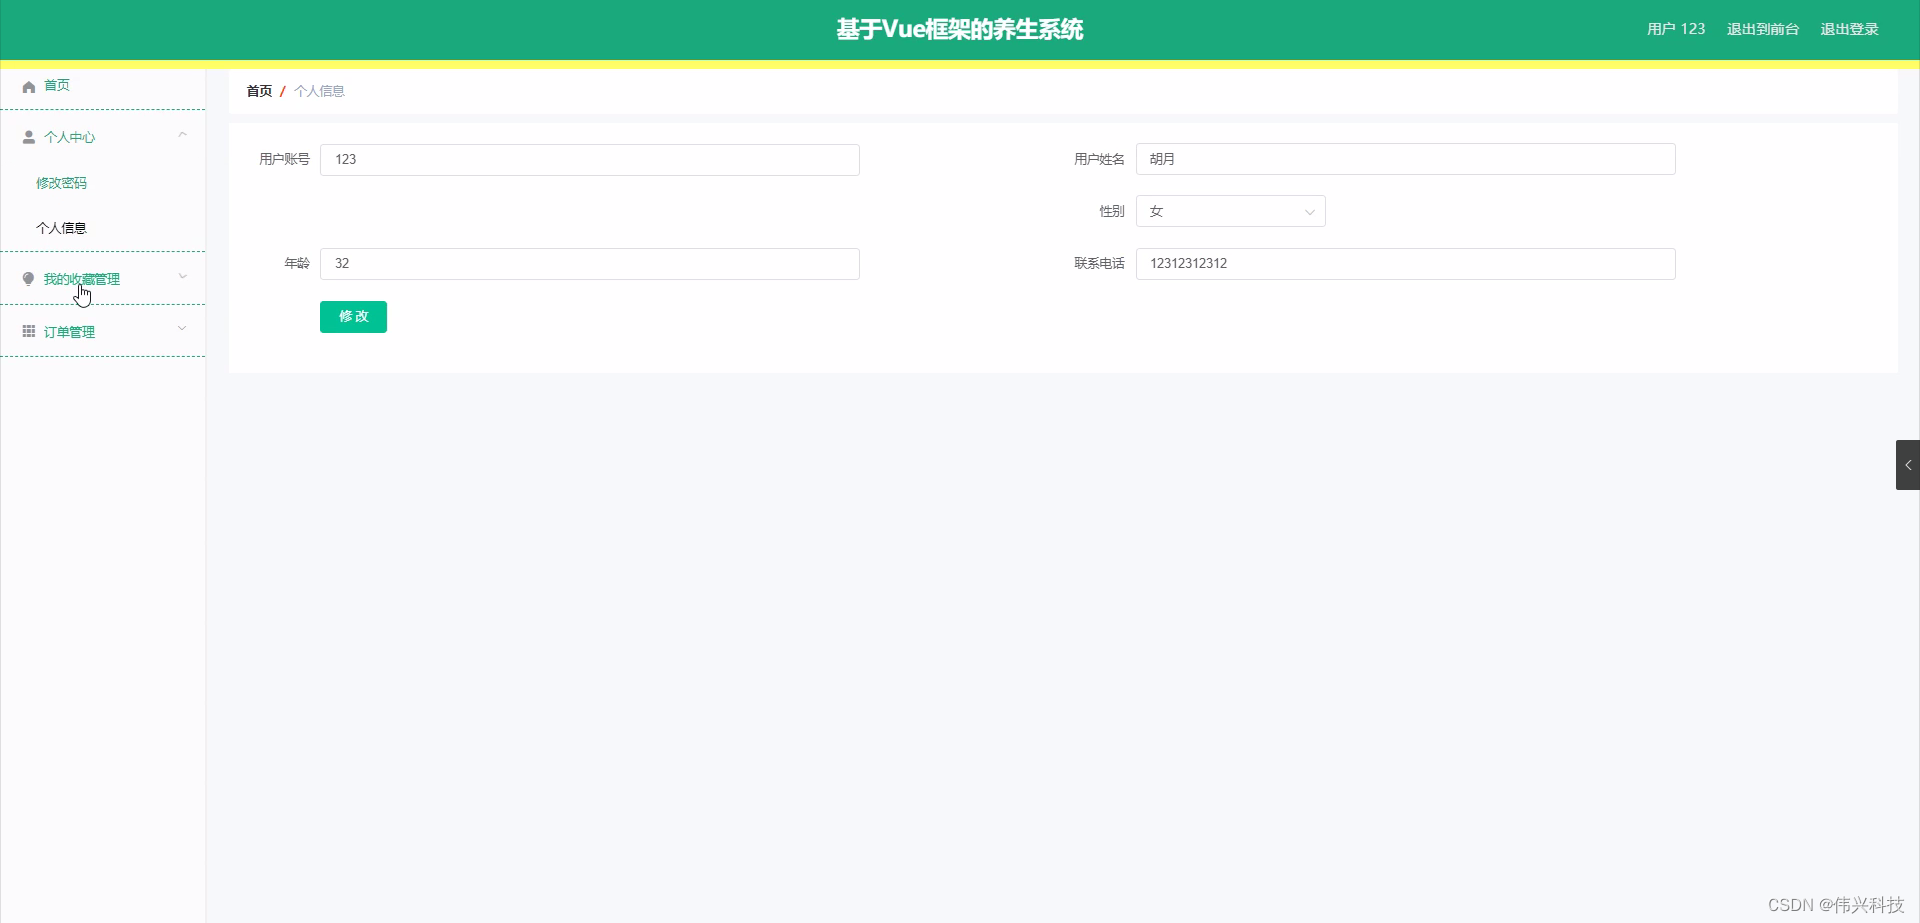The image size is (1920, 923).
Task: Click the pin icon beside 我的收藏管理
Action: (28, 279)
